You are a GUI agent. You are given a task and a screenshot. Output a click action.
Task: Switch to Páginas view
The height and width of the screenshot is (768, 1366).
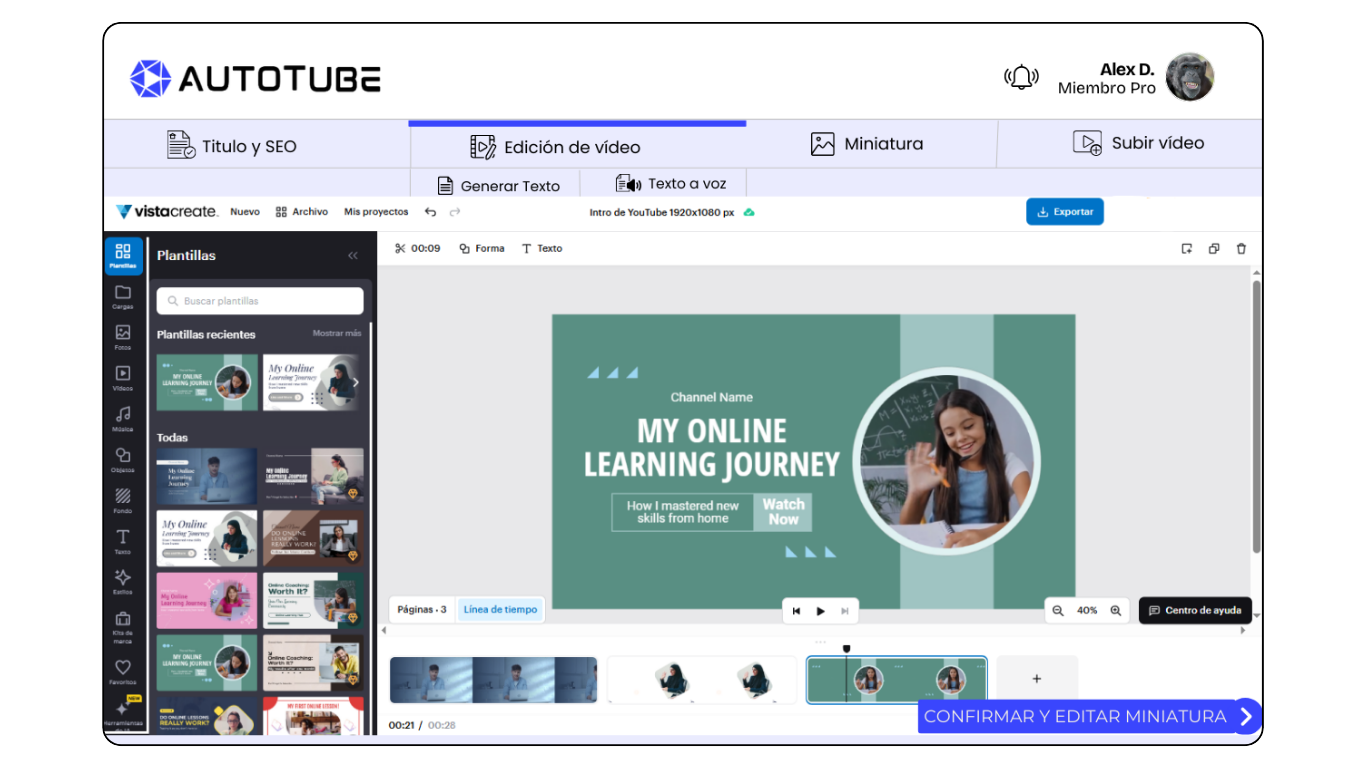[x=422, y=609]
